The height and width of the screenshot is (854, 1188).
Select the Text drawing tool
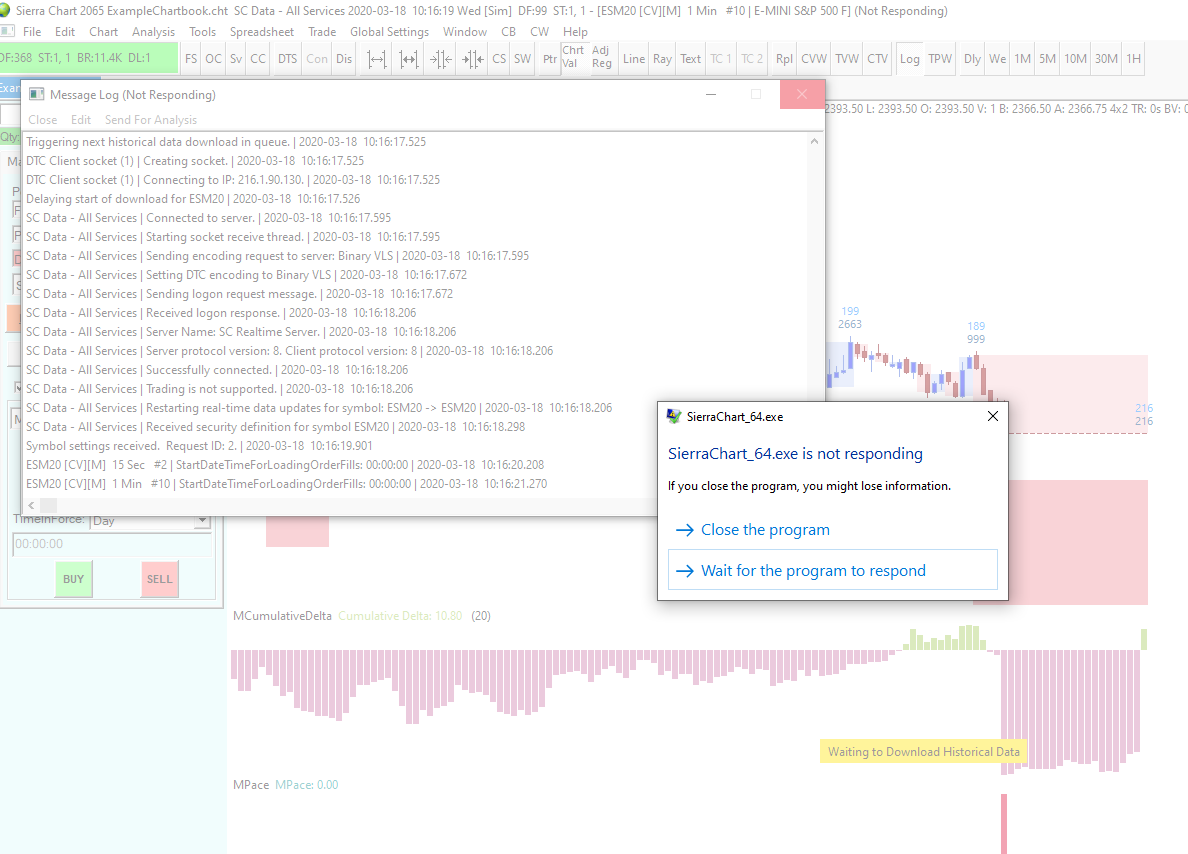[x=690, y=58]
